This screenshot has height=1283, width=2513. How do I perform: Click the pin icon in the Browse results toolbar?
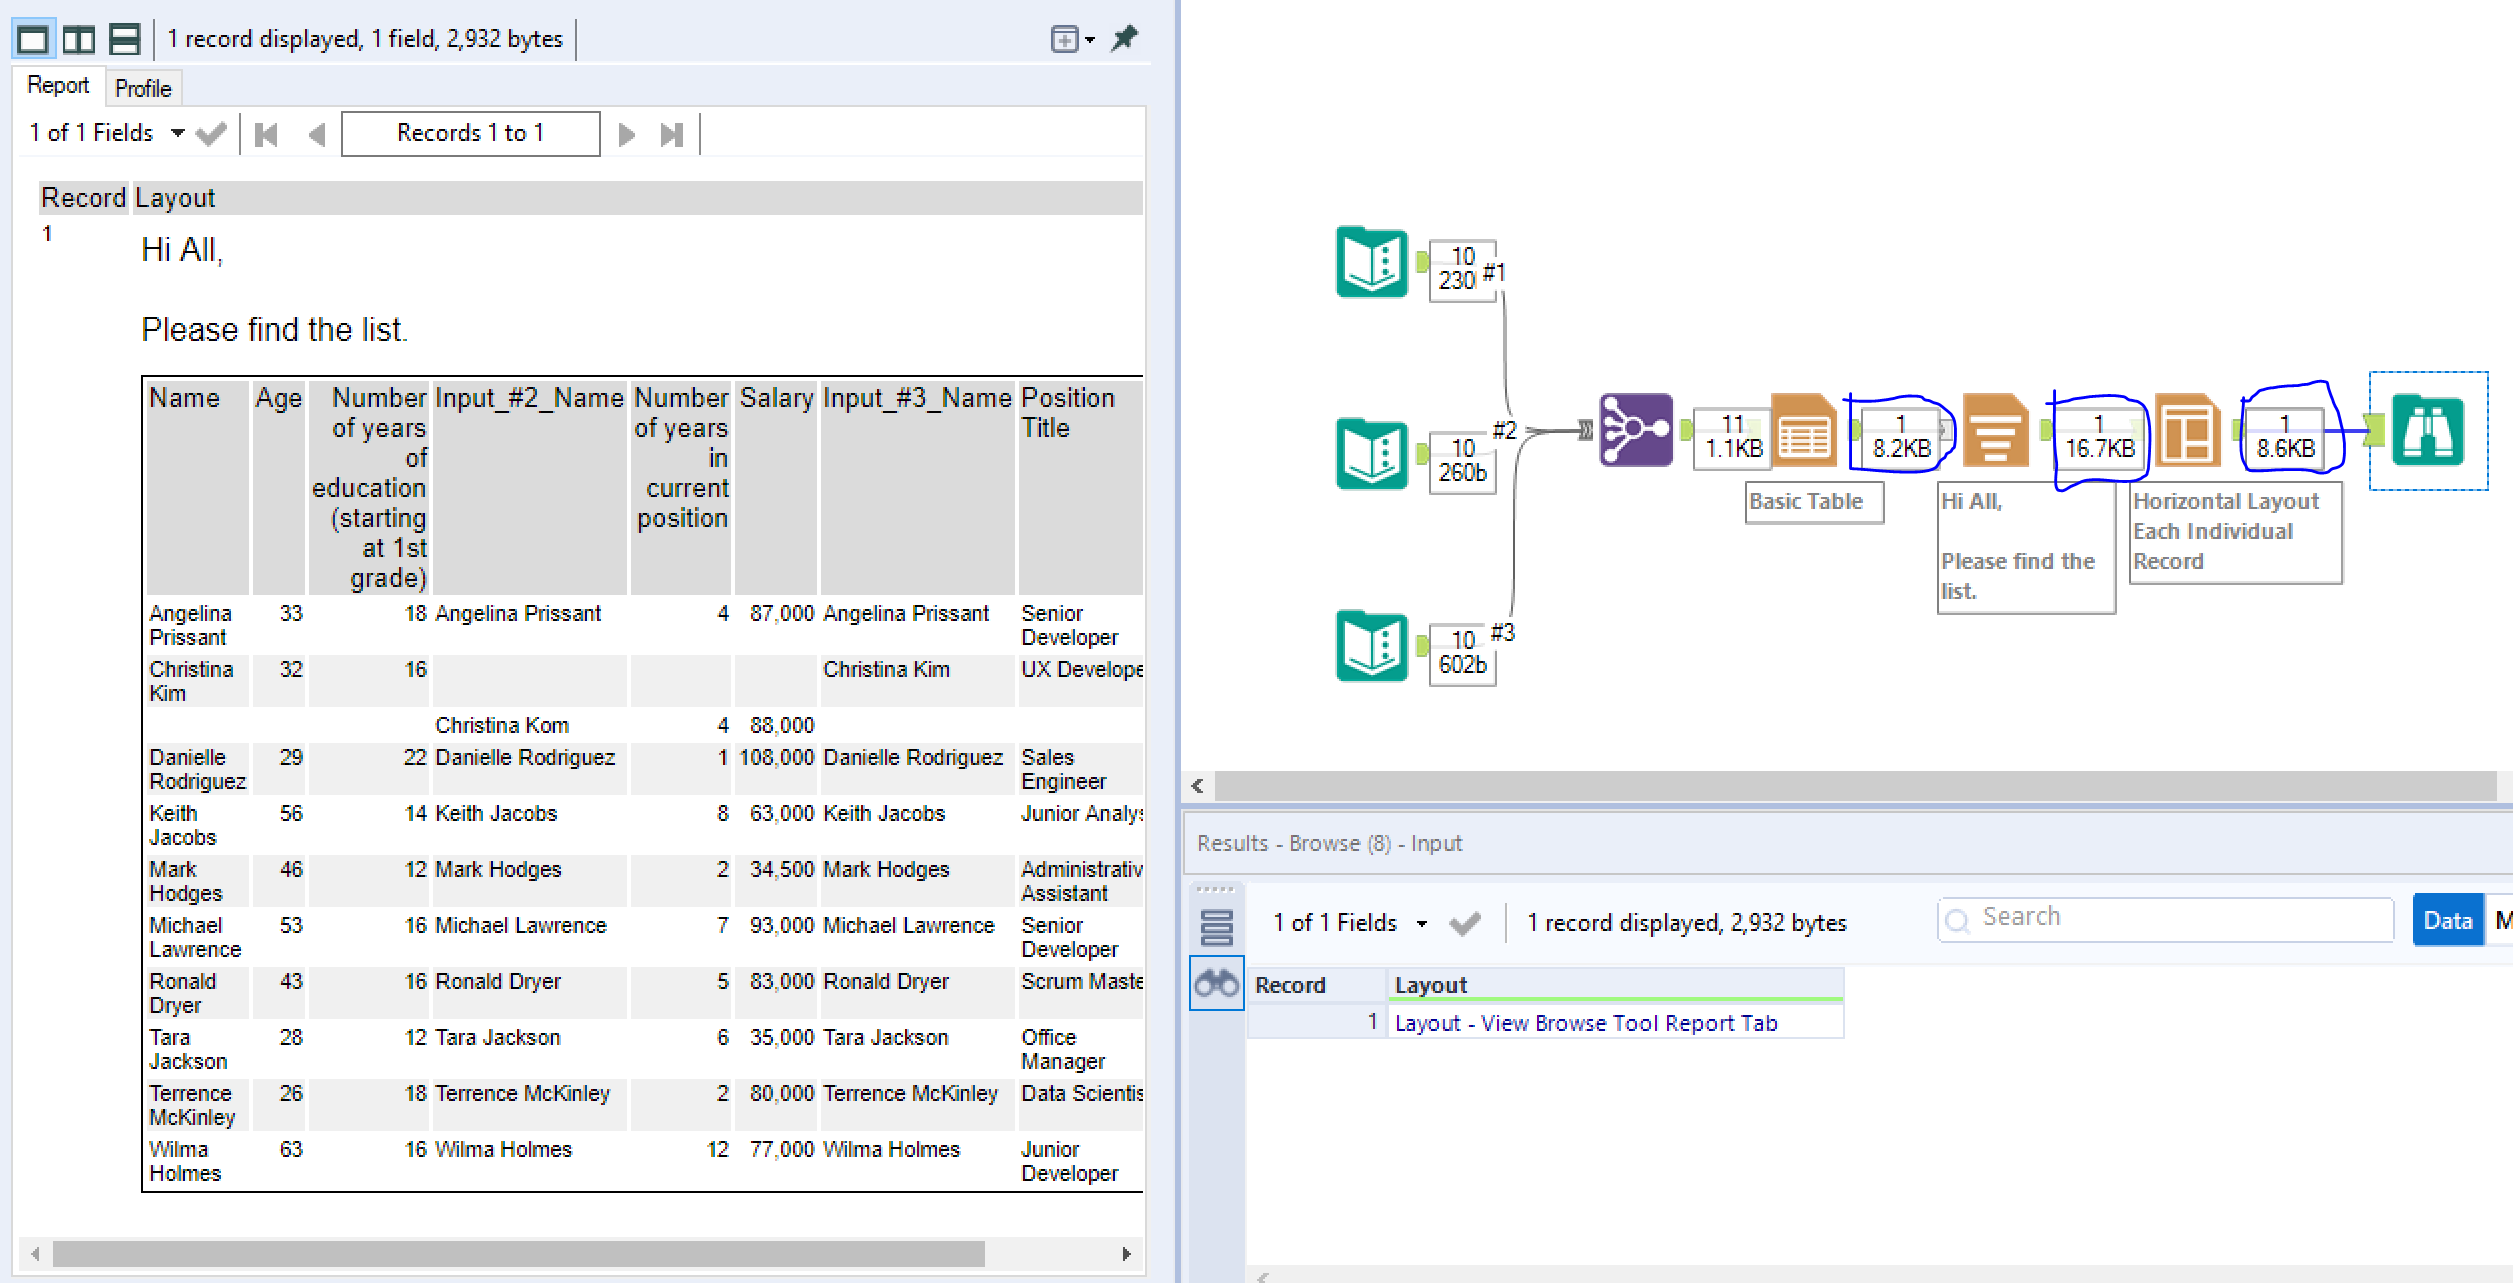pyautogui.click(x=1125, y=38)
